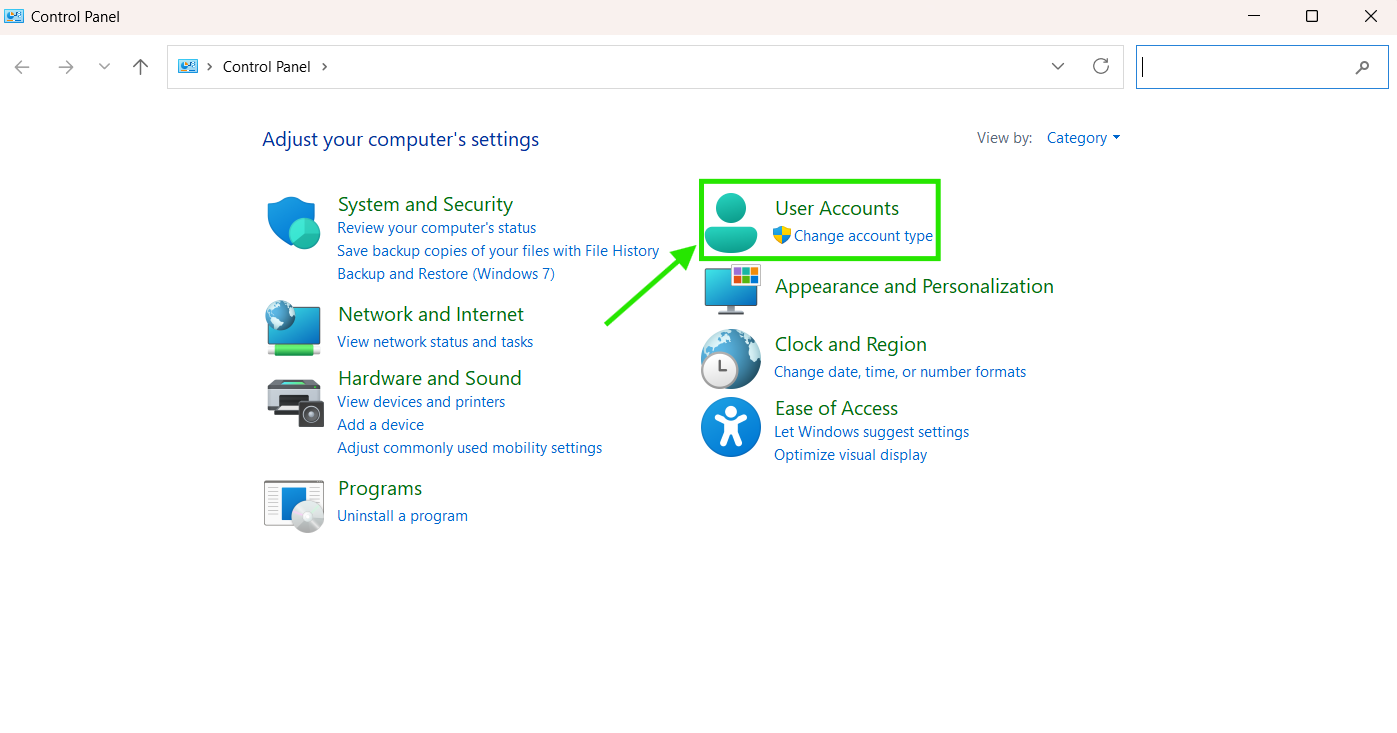
Task: Open the View by Category dropdown
Action: point(1083,138)
